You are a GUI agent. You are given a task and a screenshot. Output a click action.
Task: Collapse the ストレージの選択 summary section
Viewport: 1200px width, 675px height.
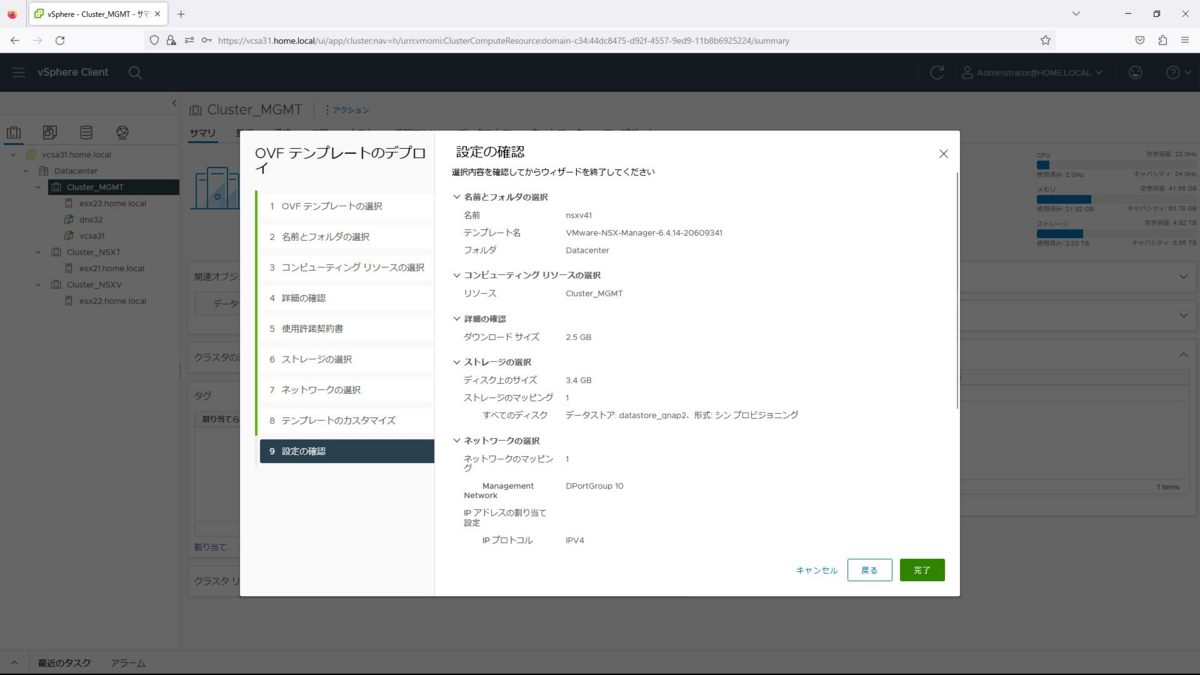click(x=457, y=362)
